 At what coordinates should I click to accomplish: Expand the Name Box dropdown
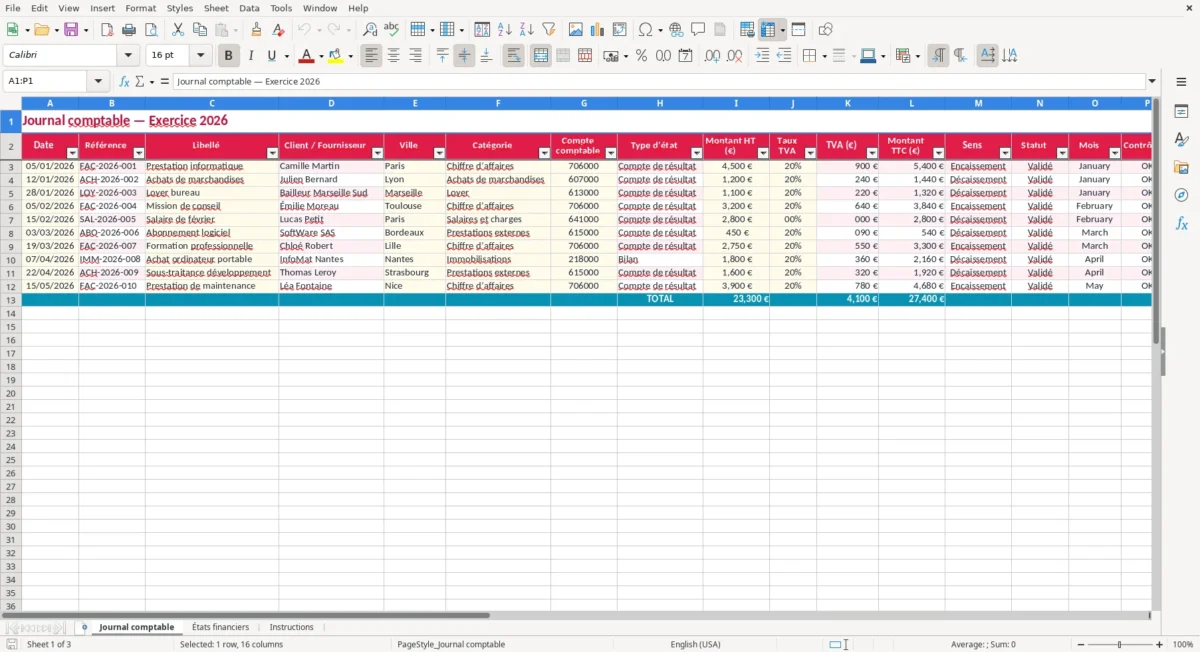point(98,82)
